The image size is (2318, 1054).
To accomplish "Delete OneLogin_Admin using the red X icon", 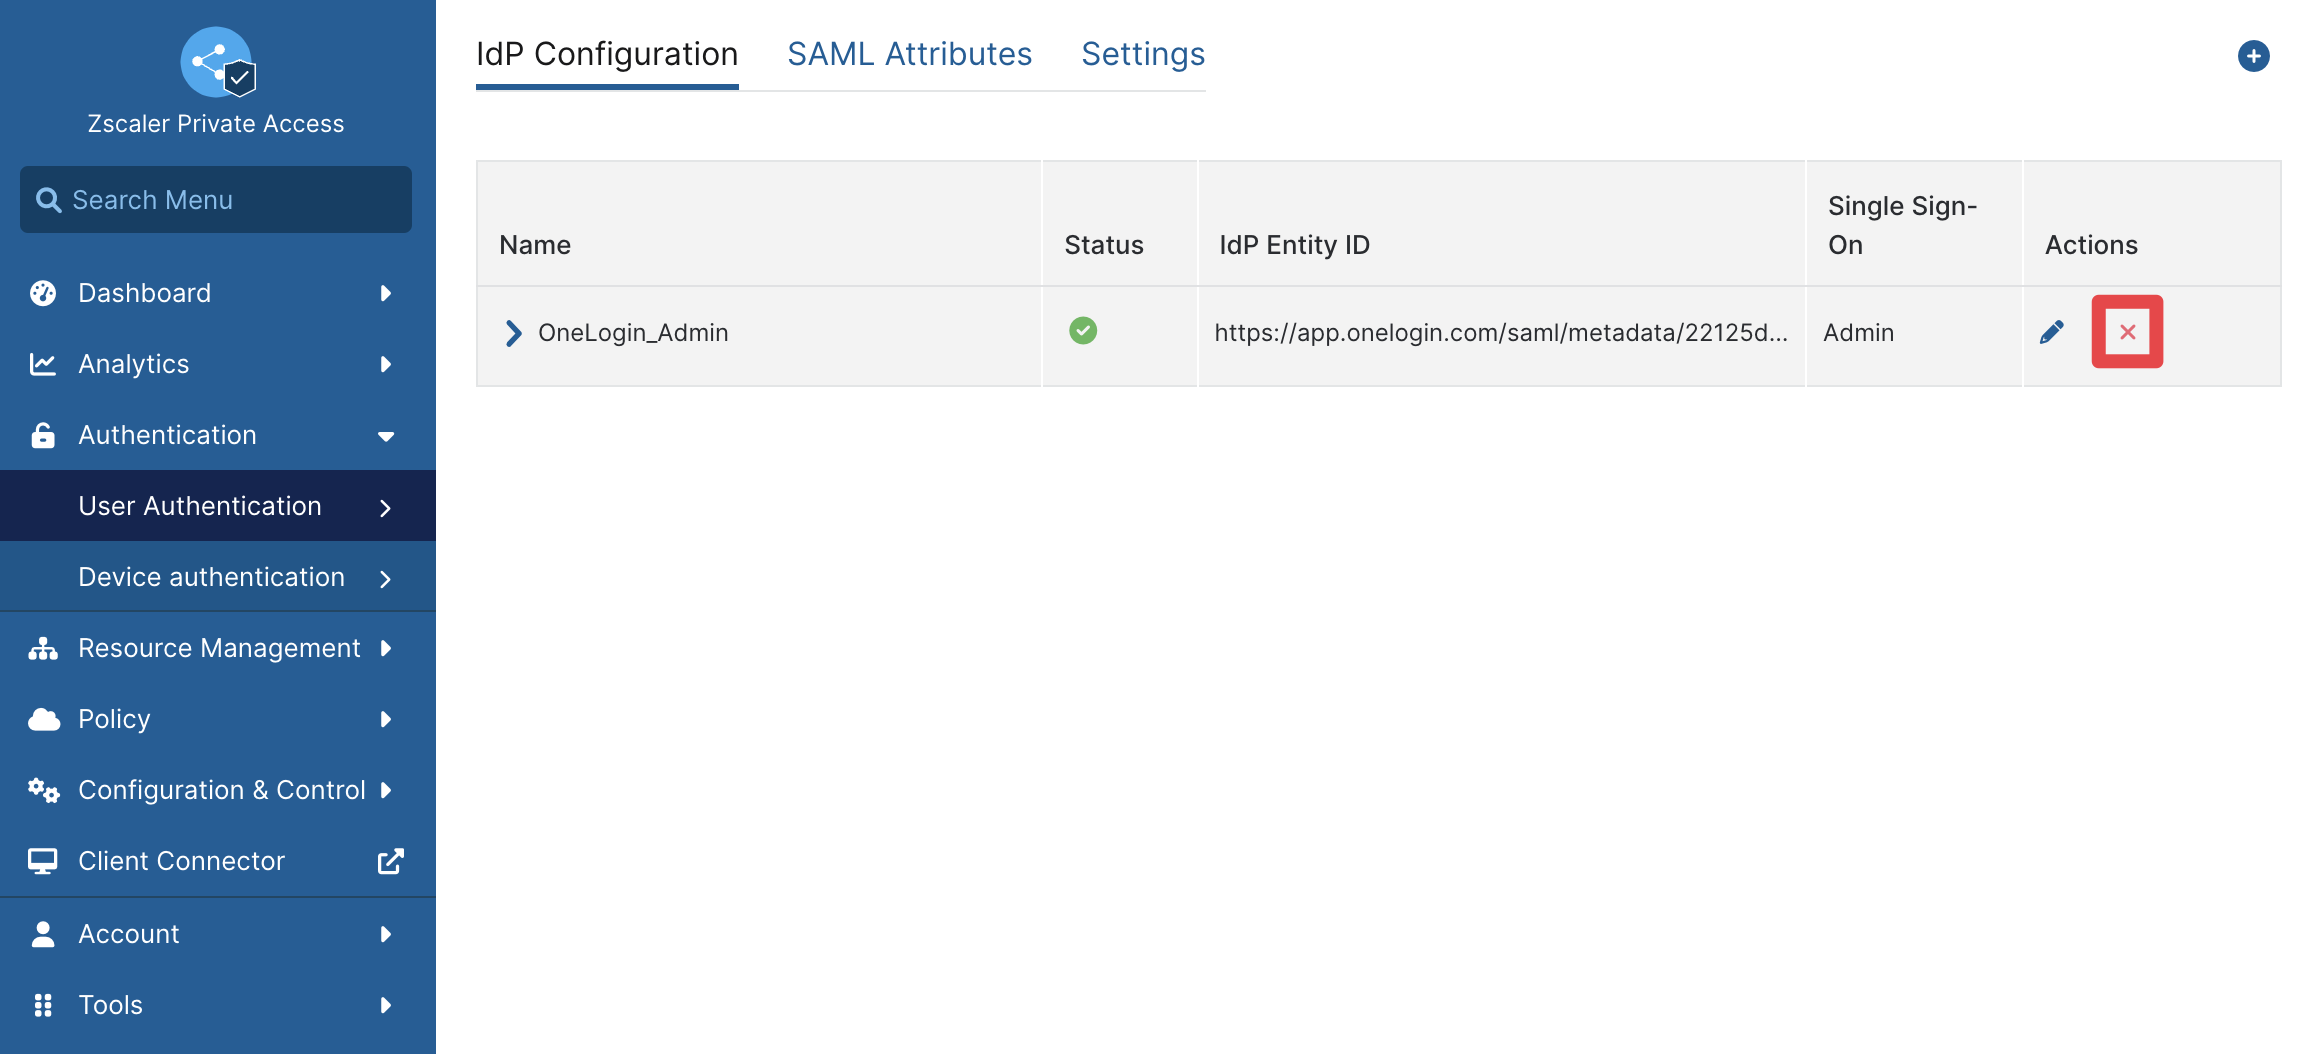I will [2127, 332].
